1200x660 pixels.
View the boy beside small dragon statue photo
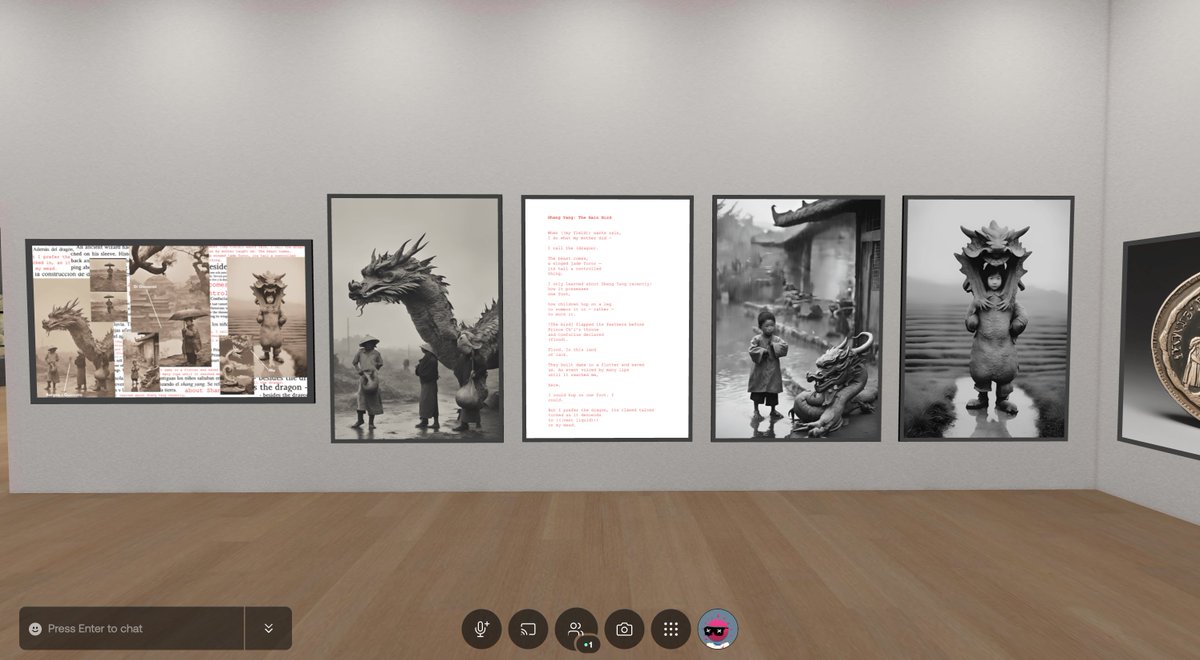(x=798, y=318)
